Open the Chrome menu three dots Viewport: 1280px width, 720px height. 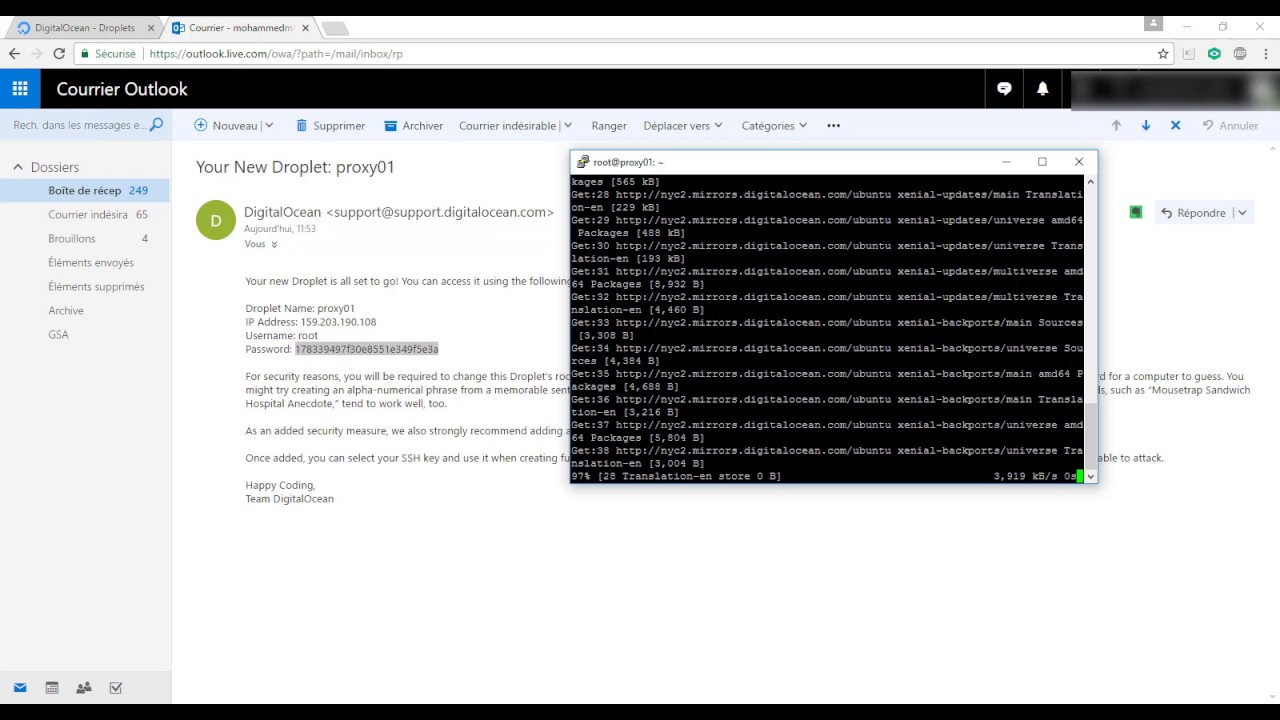pos(1266,54)
